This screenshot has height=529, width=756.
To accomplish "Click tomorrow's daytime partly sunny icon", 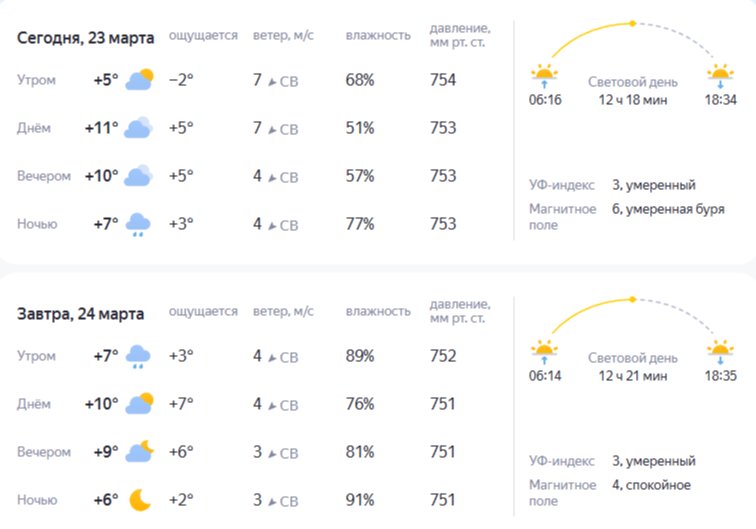I will (x=139, y=404).
